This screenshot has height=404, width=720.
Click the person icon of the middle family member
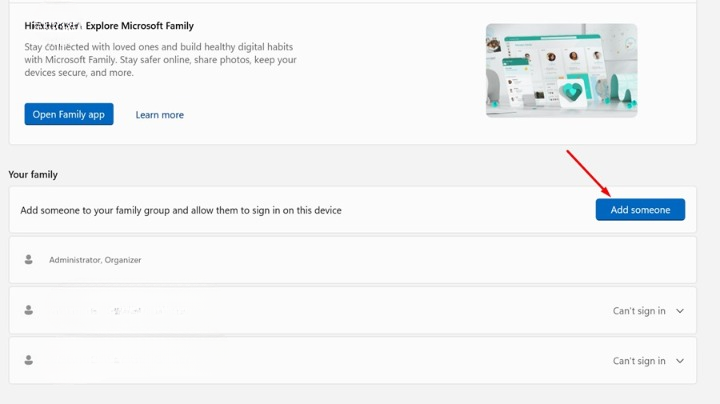coord(28,310)
